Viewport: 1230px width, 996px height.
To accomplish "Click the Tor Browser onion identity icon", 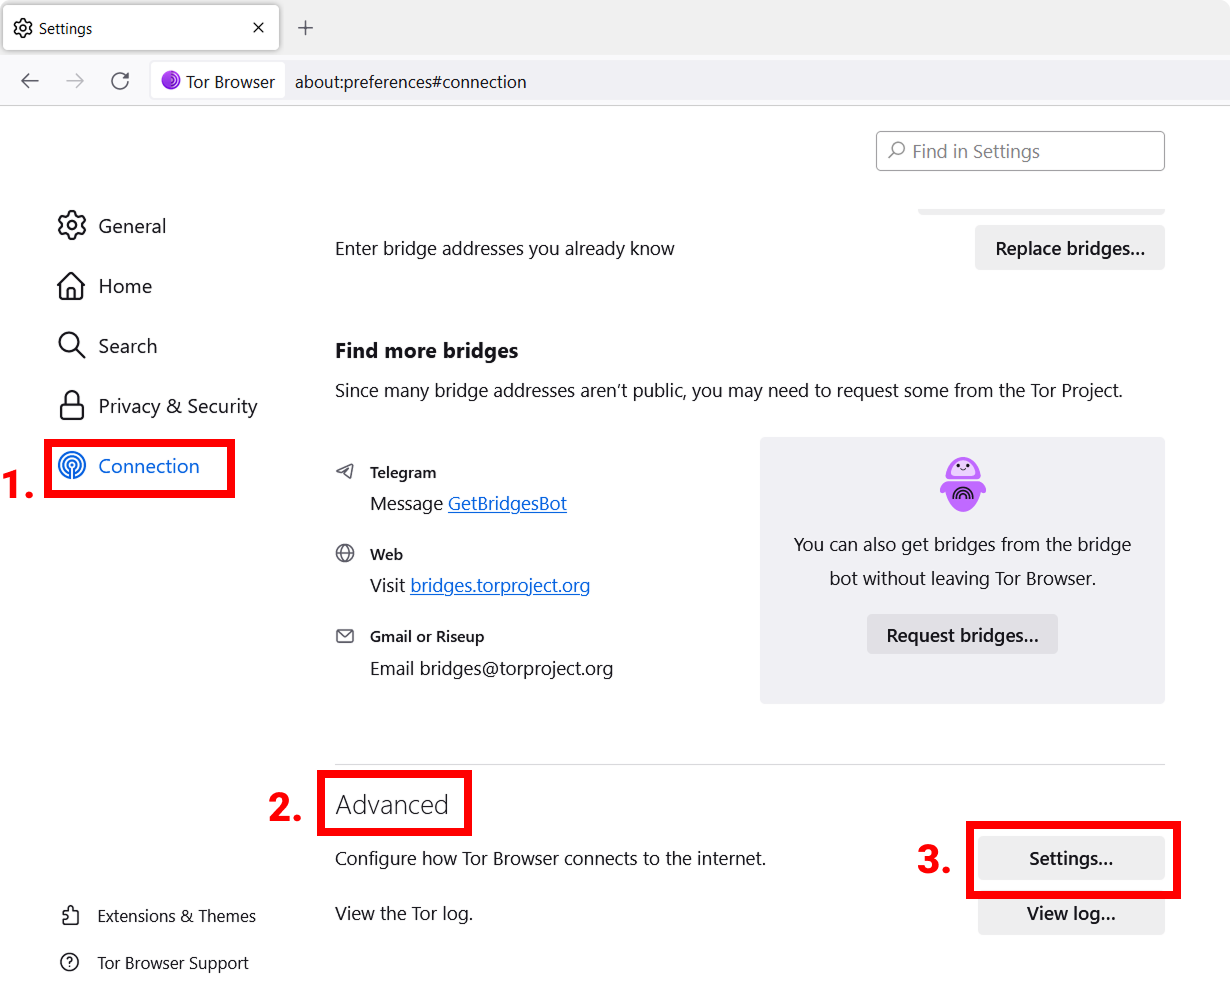I will click(x=171, y=81).
